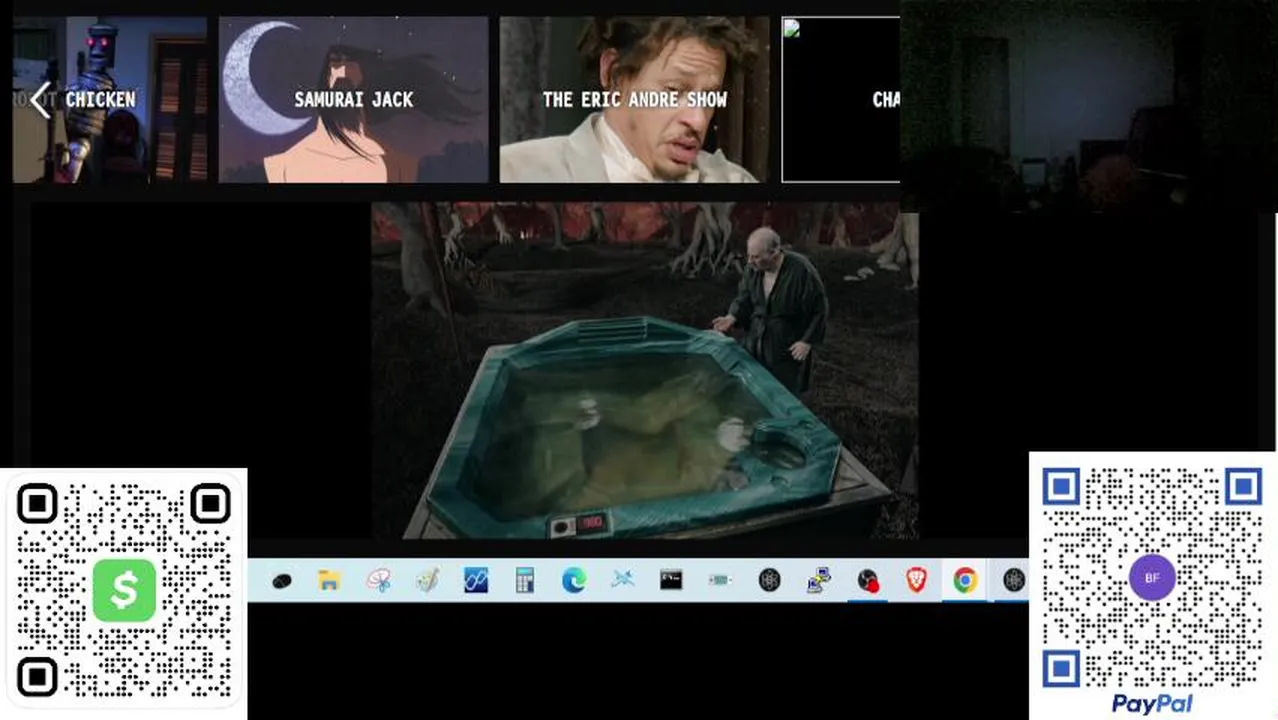Click the Cash App QR code
The width and height of the screenshot is (1278, 720).
click(x=124, y=590)
